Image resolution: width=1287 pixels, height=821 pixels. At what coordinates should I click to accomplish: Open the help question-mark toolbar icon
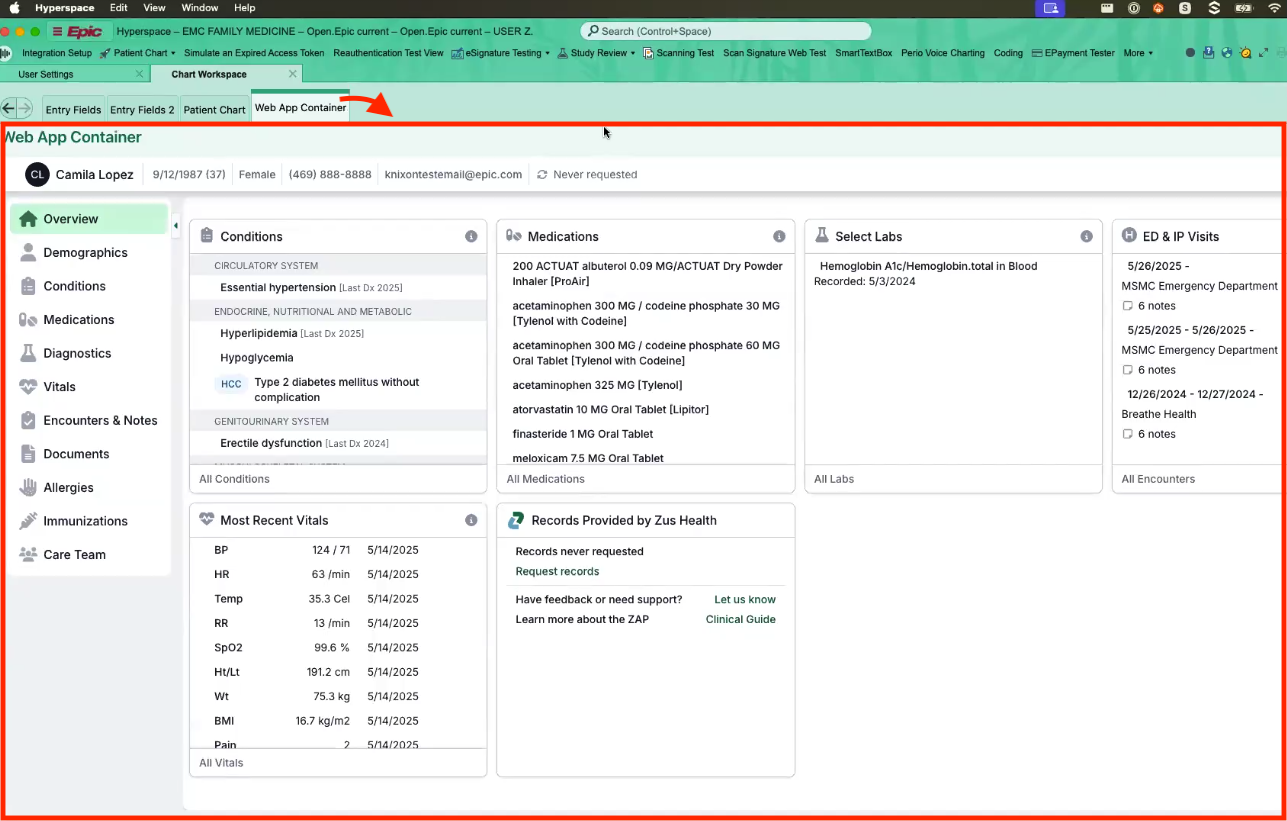click(x=1208, y=53)
